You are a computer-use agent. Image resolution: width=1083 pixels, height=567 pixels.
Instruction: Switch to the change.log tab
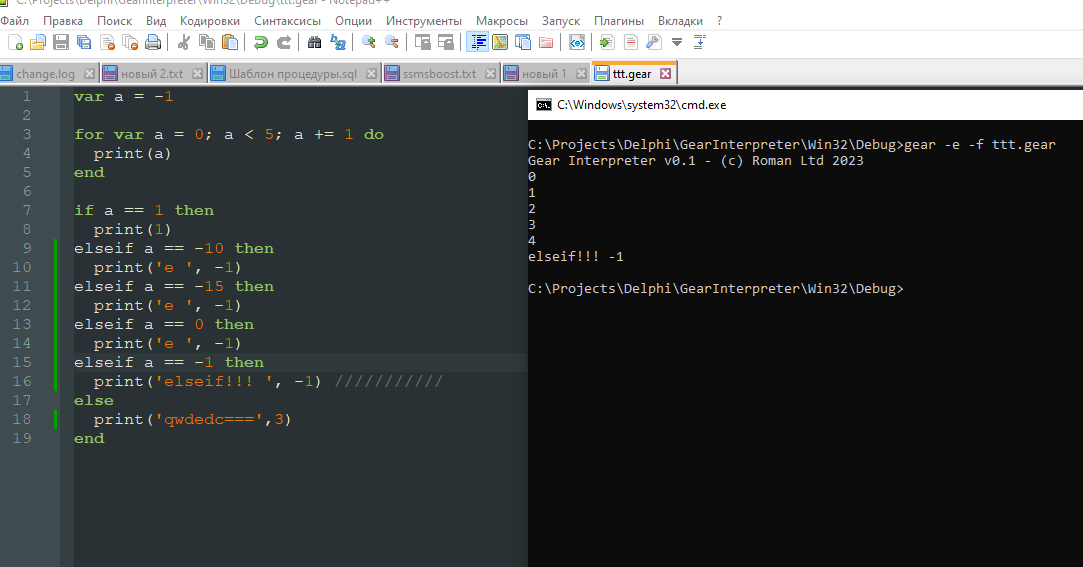point(45,74)
